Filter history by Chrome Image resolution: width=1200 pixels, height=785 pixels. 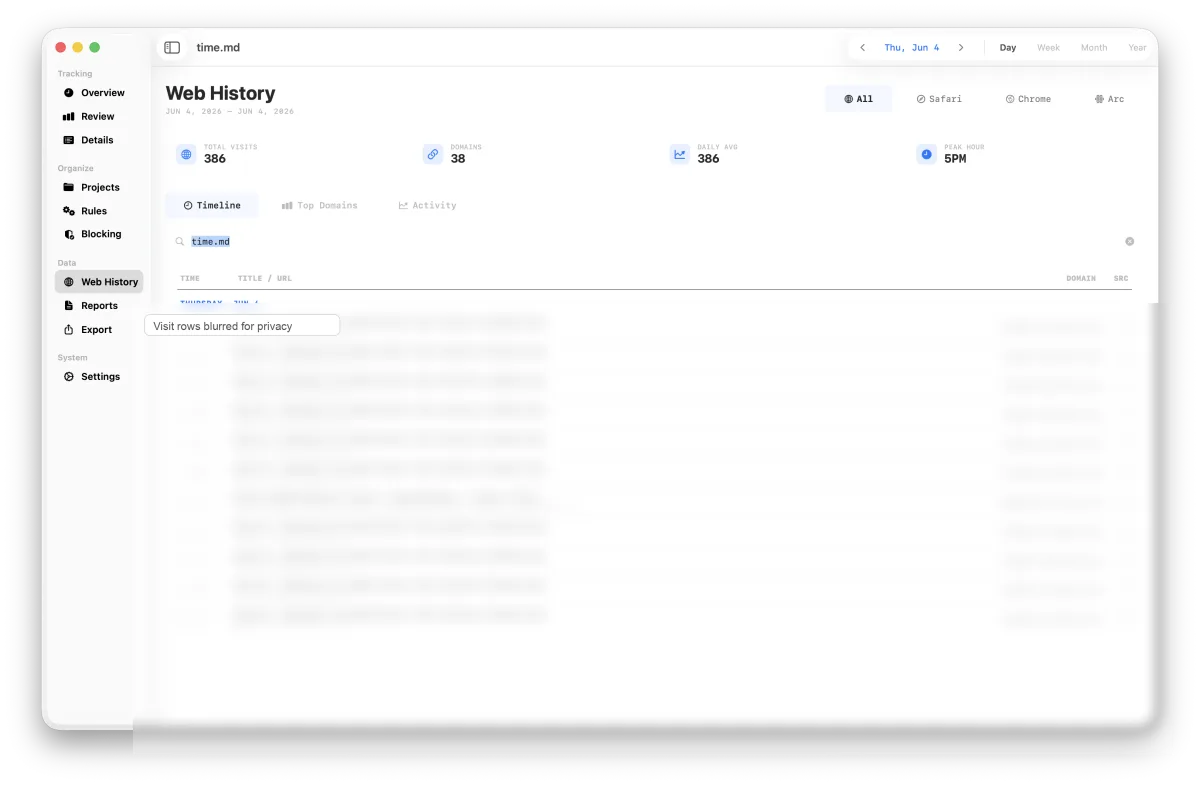[1028, 99]
